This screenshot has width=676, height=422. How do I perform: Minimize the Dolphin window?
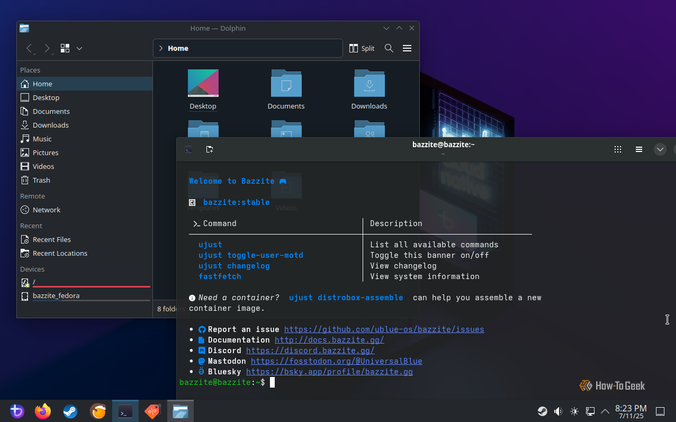tap(386, 28)
